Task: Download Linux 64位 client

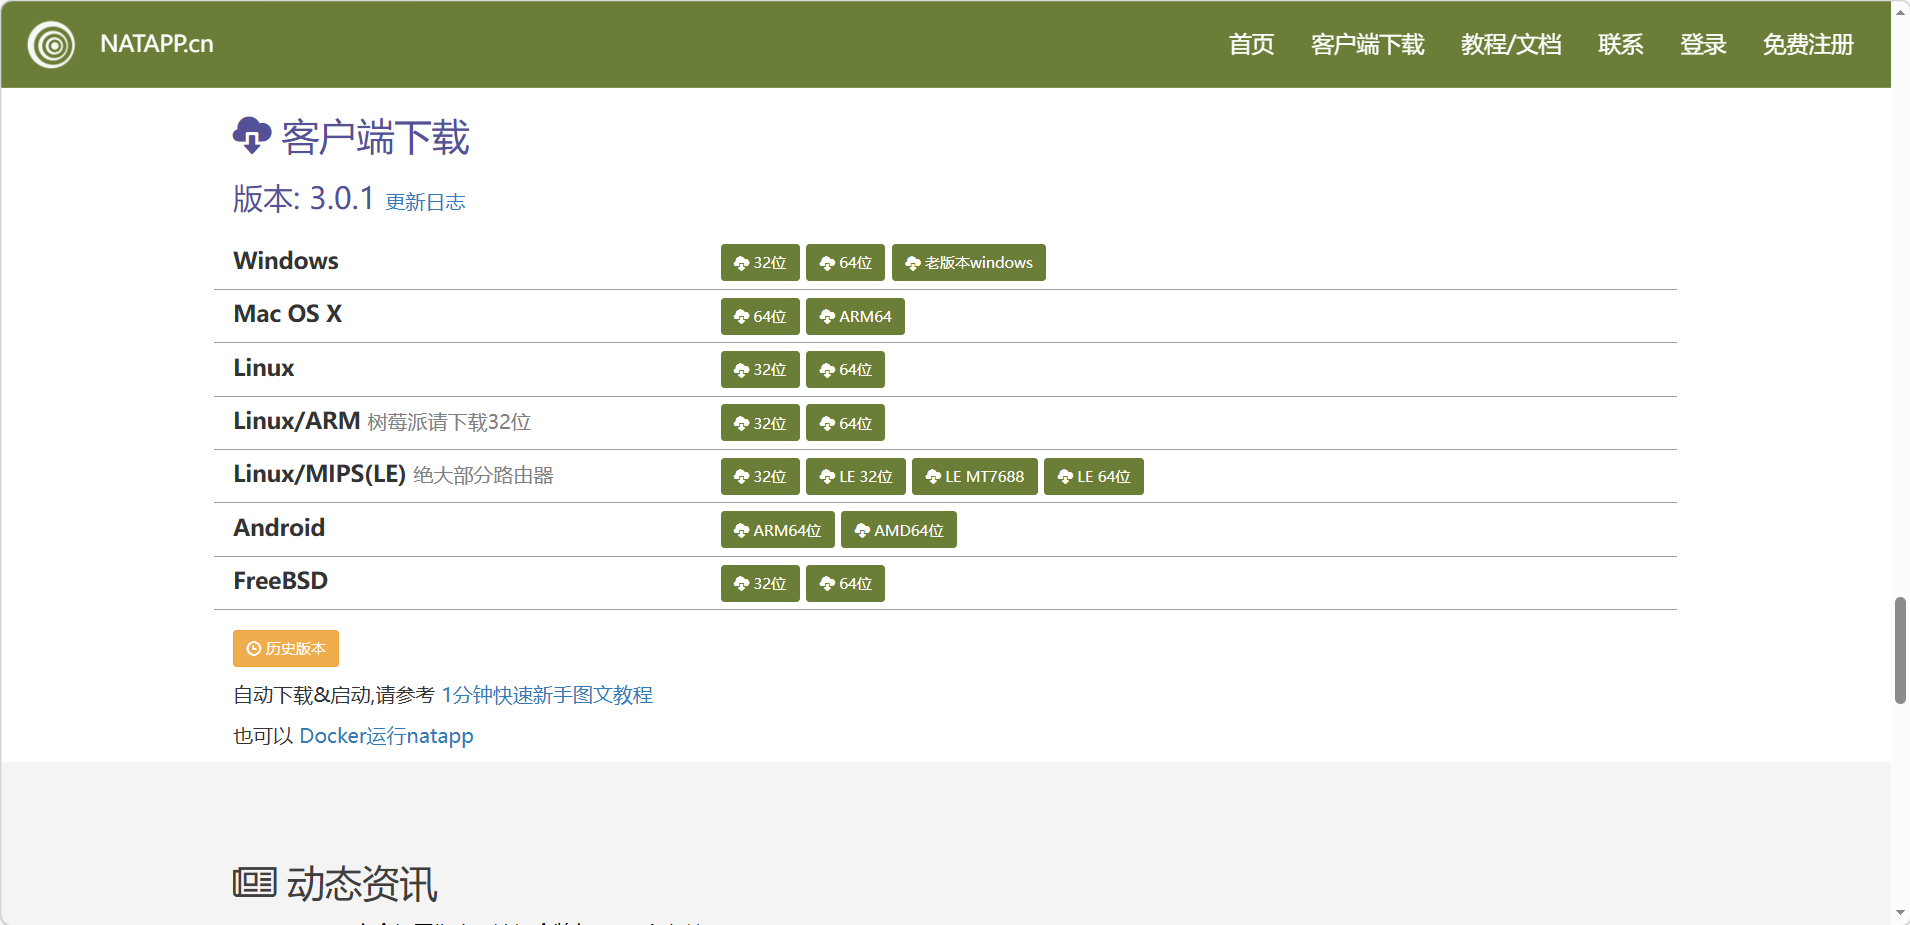Action: point(846,370)
